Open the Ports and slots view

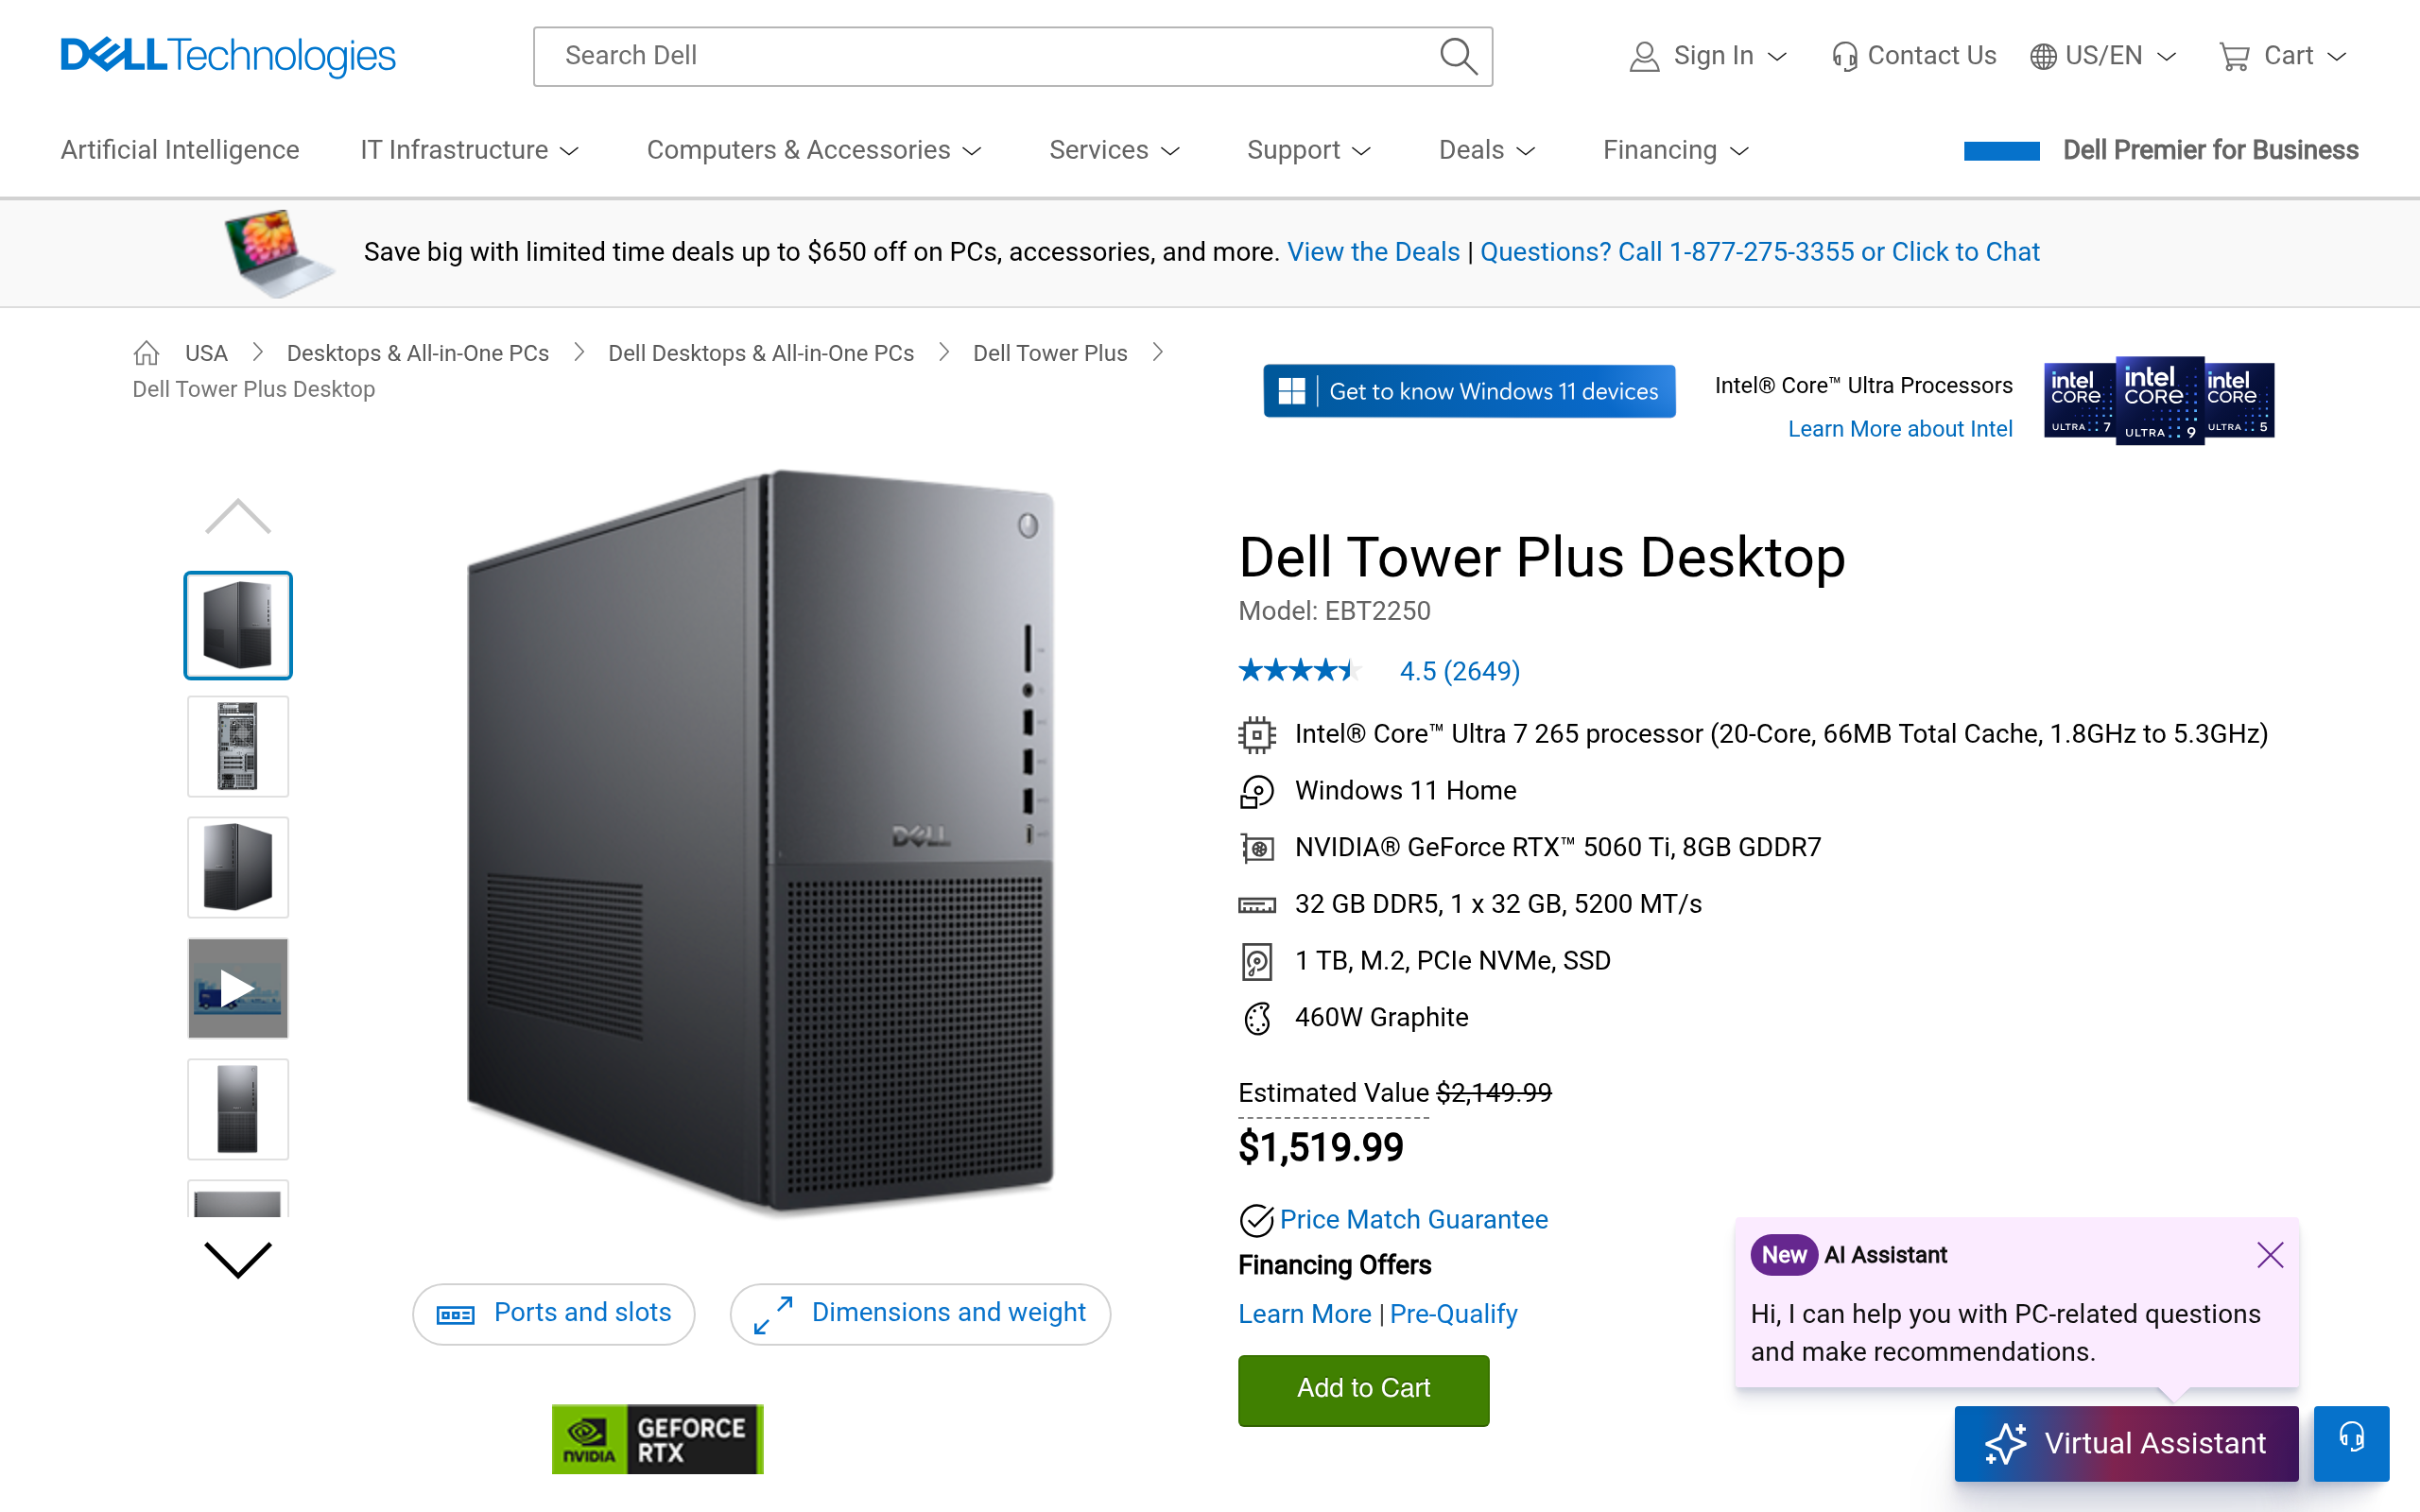pos(554,1313)
